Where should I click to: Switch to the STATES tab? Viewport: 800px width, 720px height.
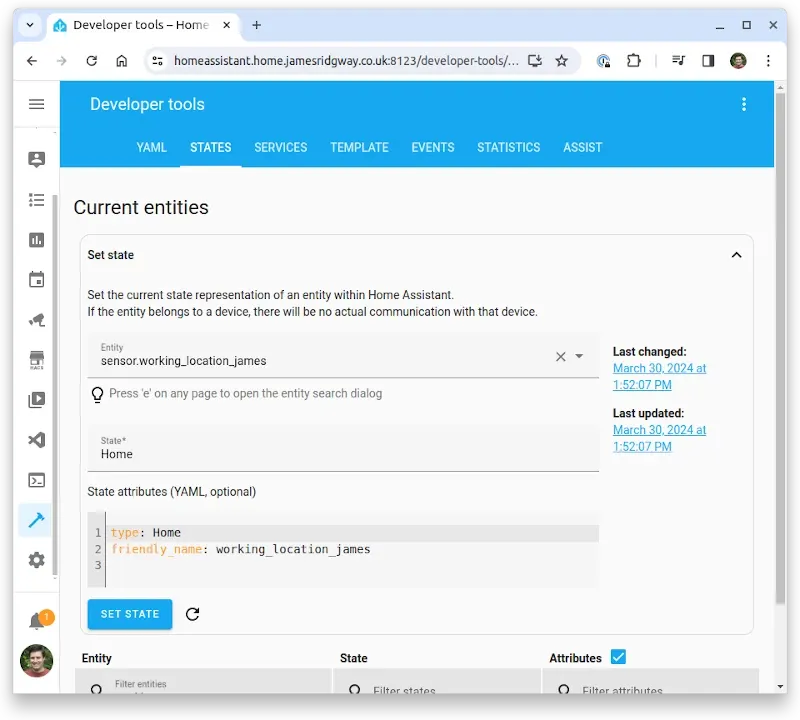click(211, 147)
